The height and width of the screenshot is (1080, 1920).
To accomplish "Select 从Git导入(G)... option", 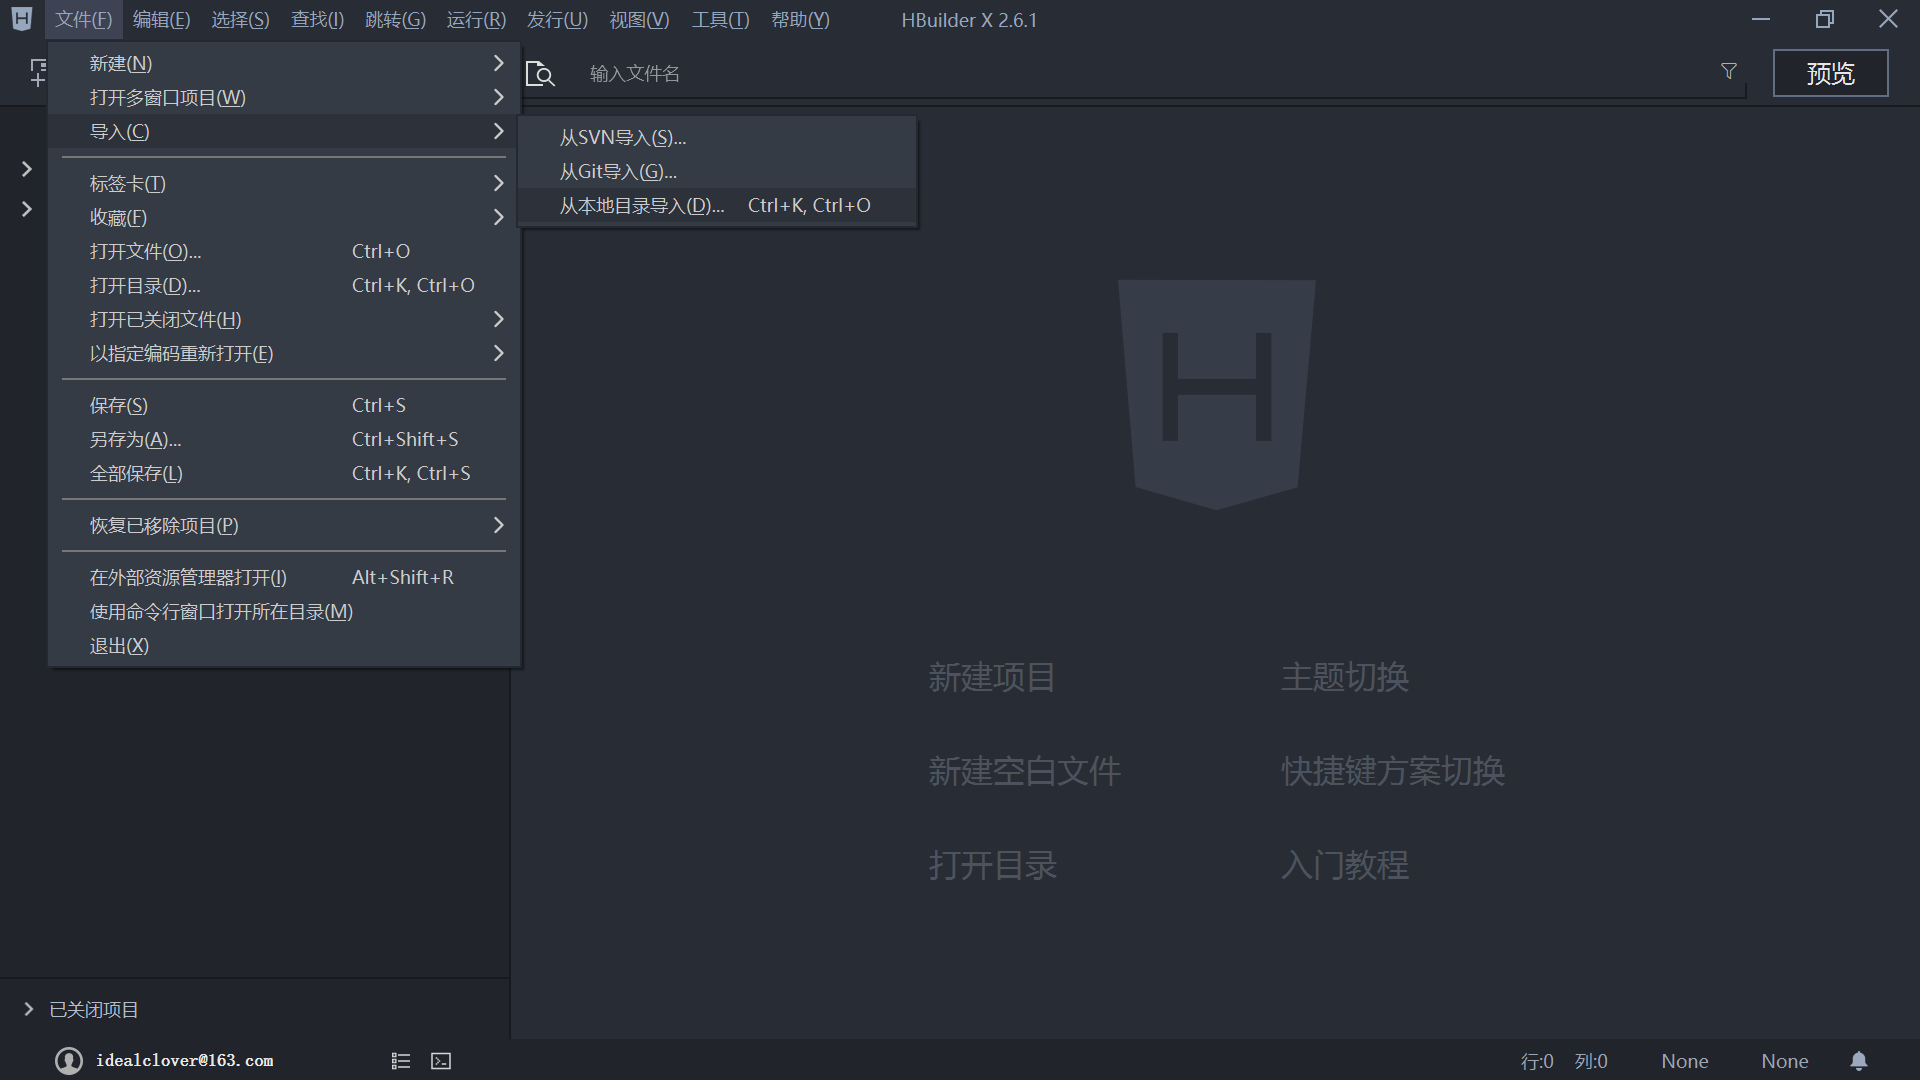I will 618,172.
